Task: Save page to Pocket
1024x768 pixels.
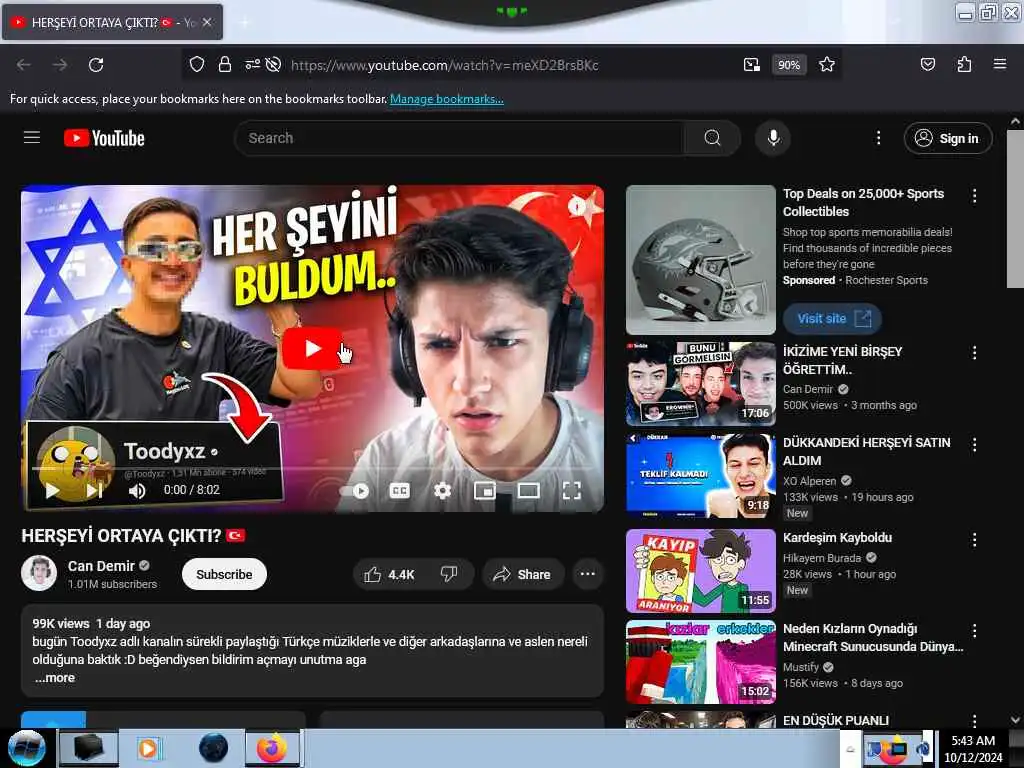Action: pyautogui.click(x=927, y=64)
